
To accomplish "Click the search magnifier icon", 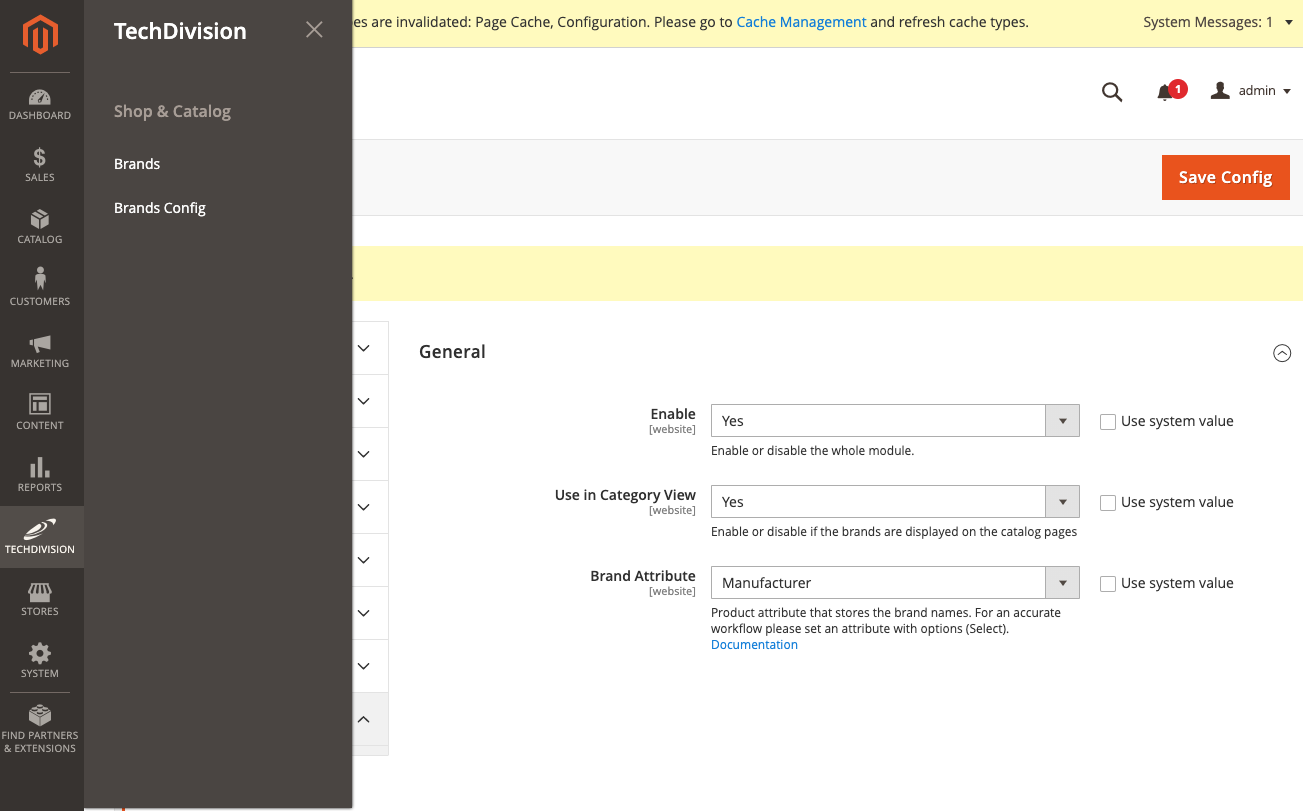I will (1112, 92).
